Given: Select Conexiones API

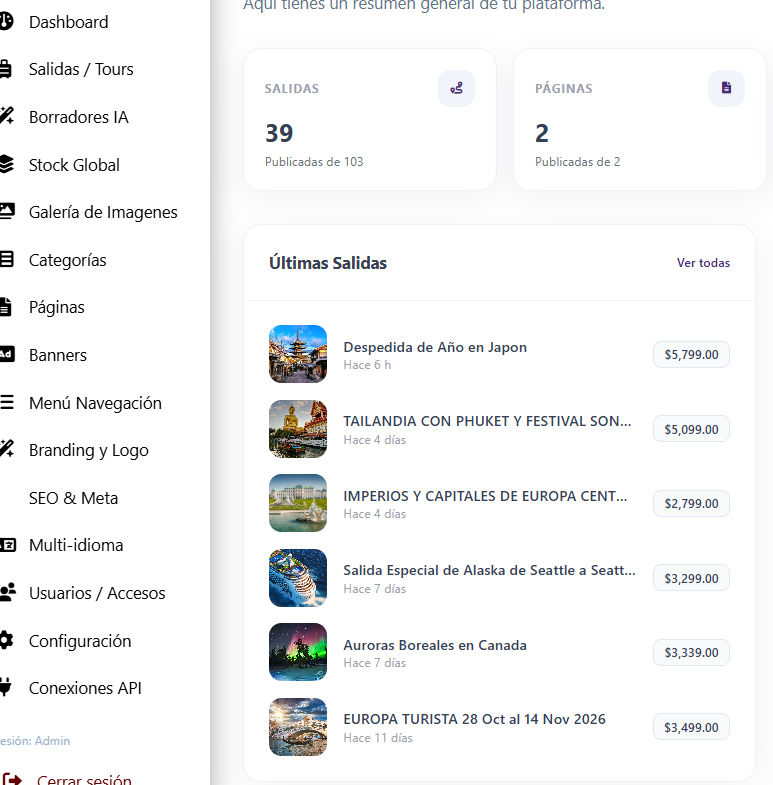Looking at the screenshot, I should point(85,688).
